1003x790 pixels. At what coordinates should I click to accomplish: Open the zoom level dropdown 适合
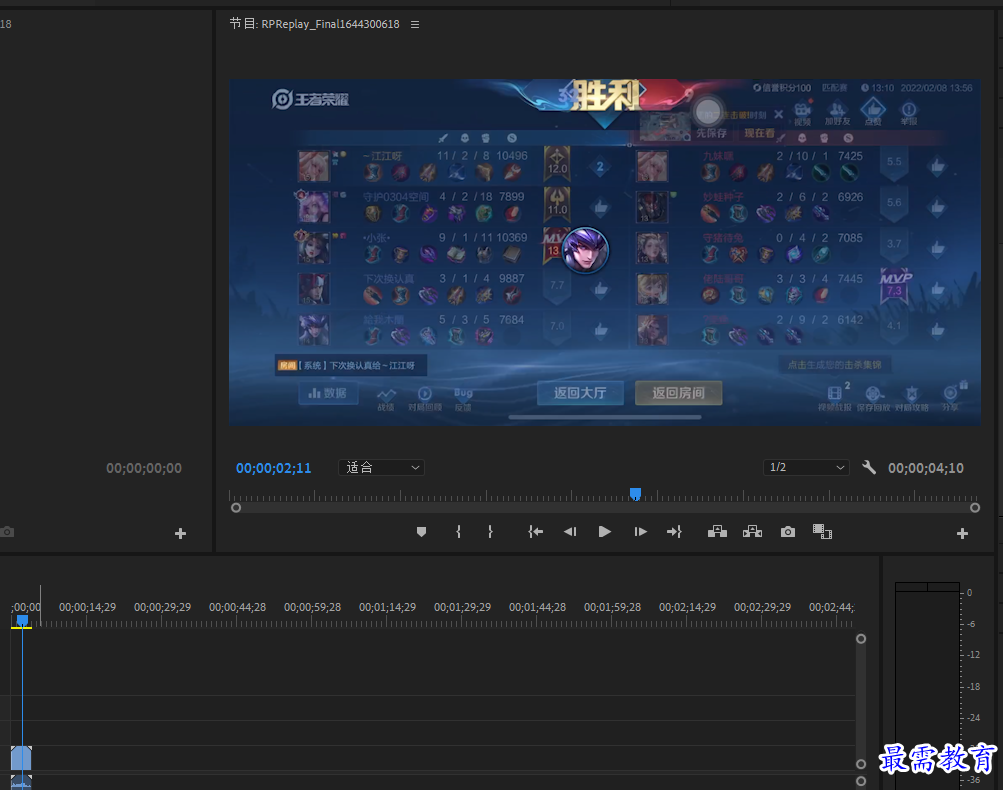click(381, 468)
